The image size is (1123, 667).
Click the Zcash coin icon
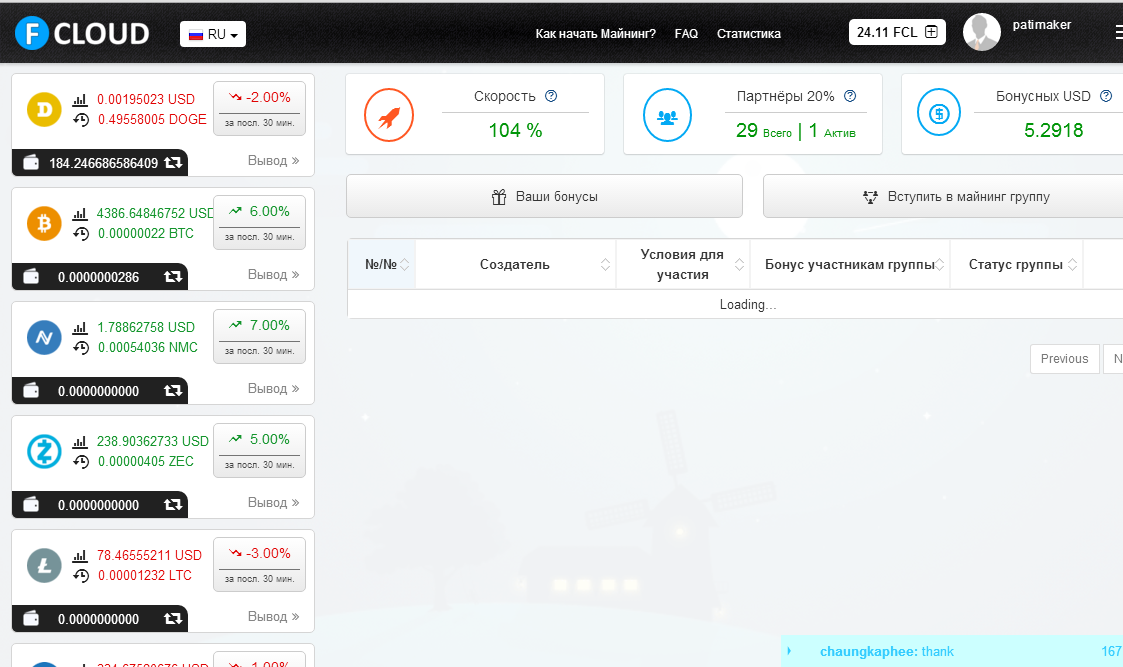coord(44,451)
